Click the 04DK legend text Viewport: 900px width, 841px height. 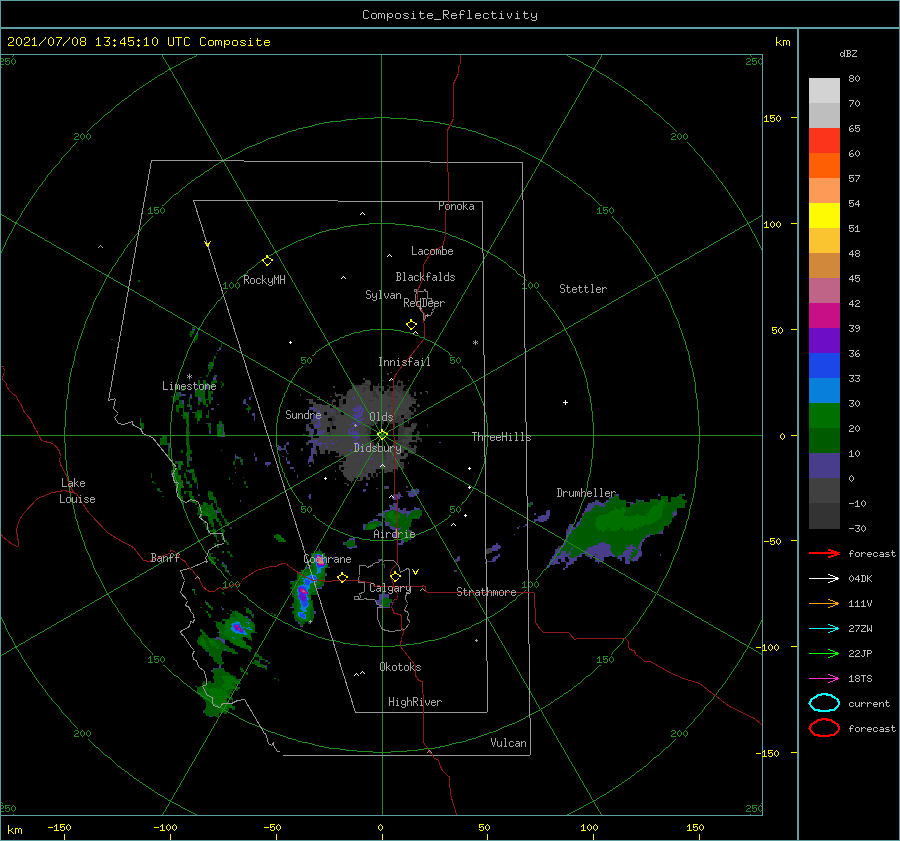[x=860, y=579]
